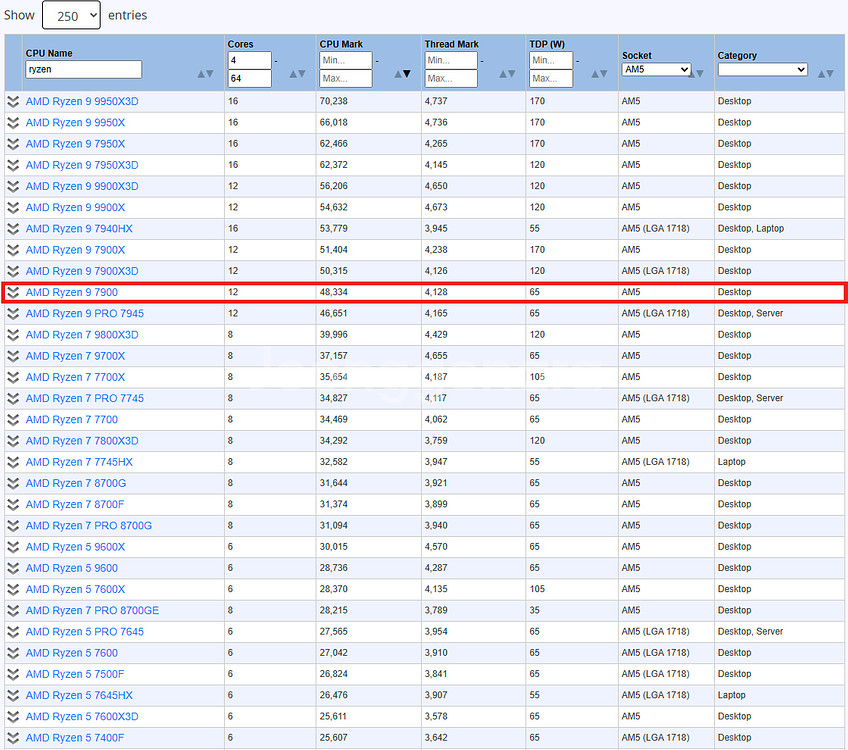Open the Socket filter dropdown showing AM5

pyautogui.click(x=656, y=70)
